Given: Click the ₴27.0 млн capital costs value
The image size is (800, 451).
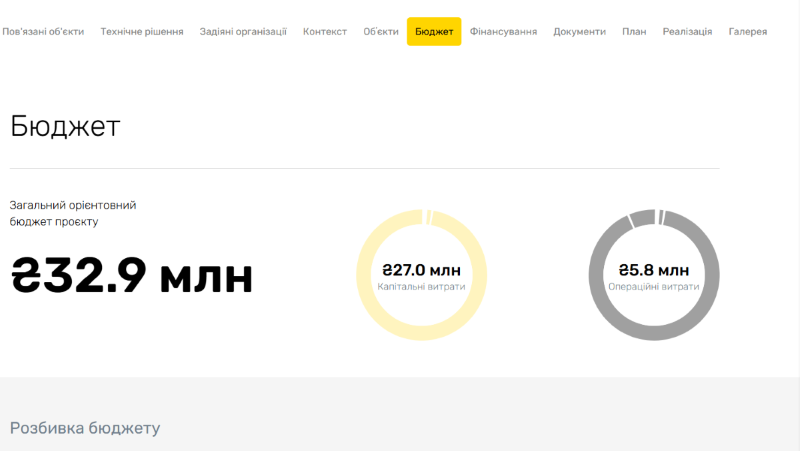Looking at the screenshot, I should [x=421, y=270].
